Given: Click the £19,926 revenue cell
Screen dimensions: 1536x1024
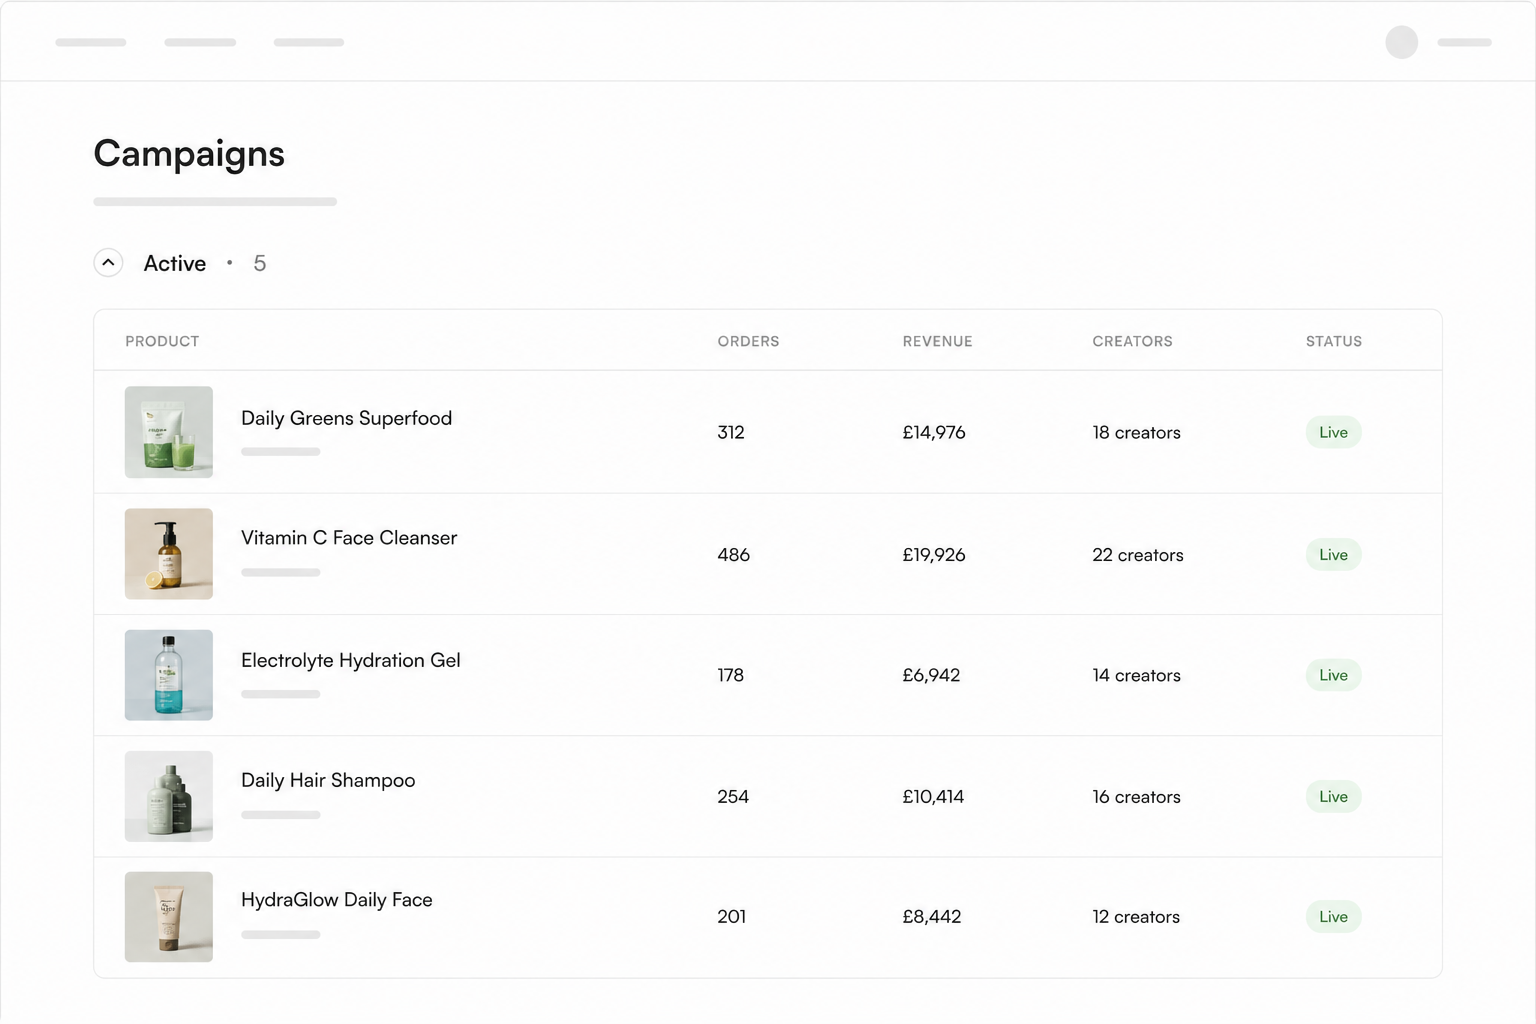Looking at the screenshot, I should coord(934,555).
